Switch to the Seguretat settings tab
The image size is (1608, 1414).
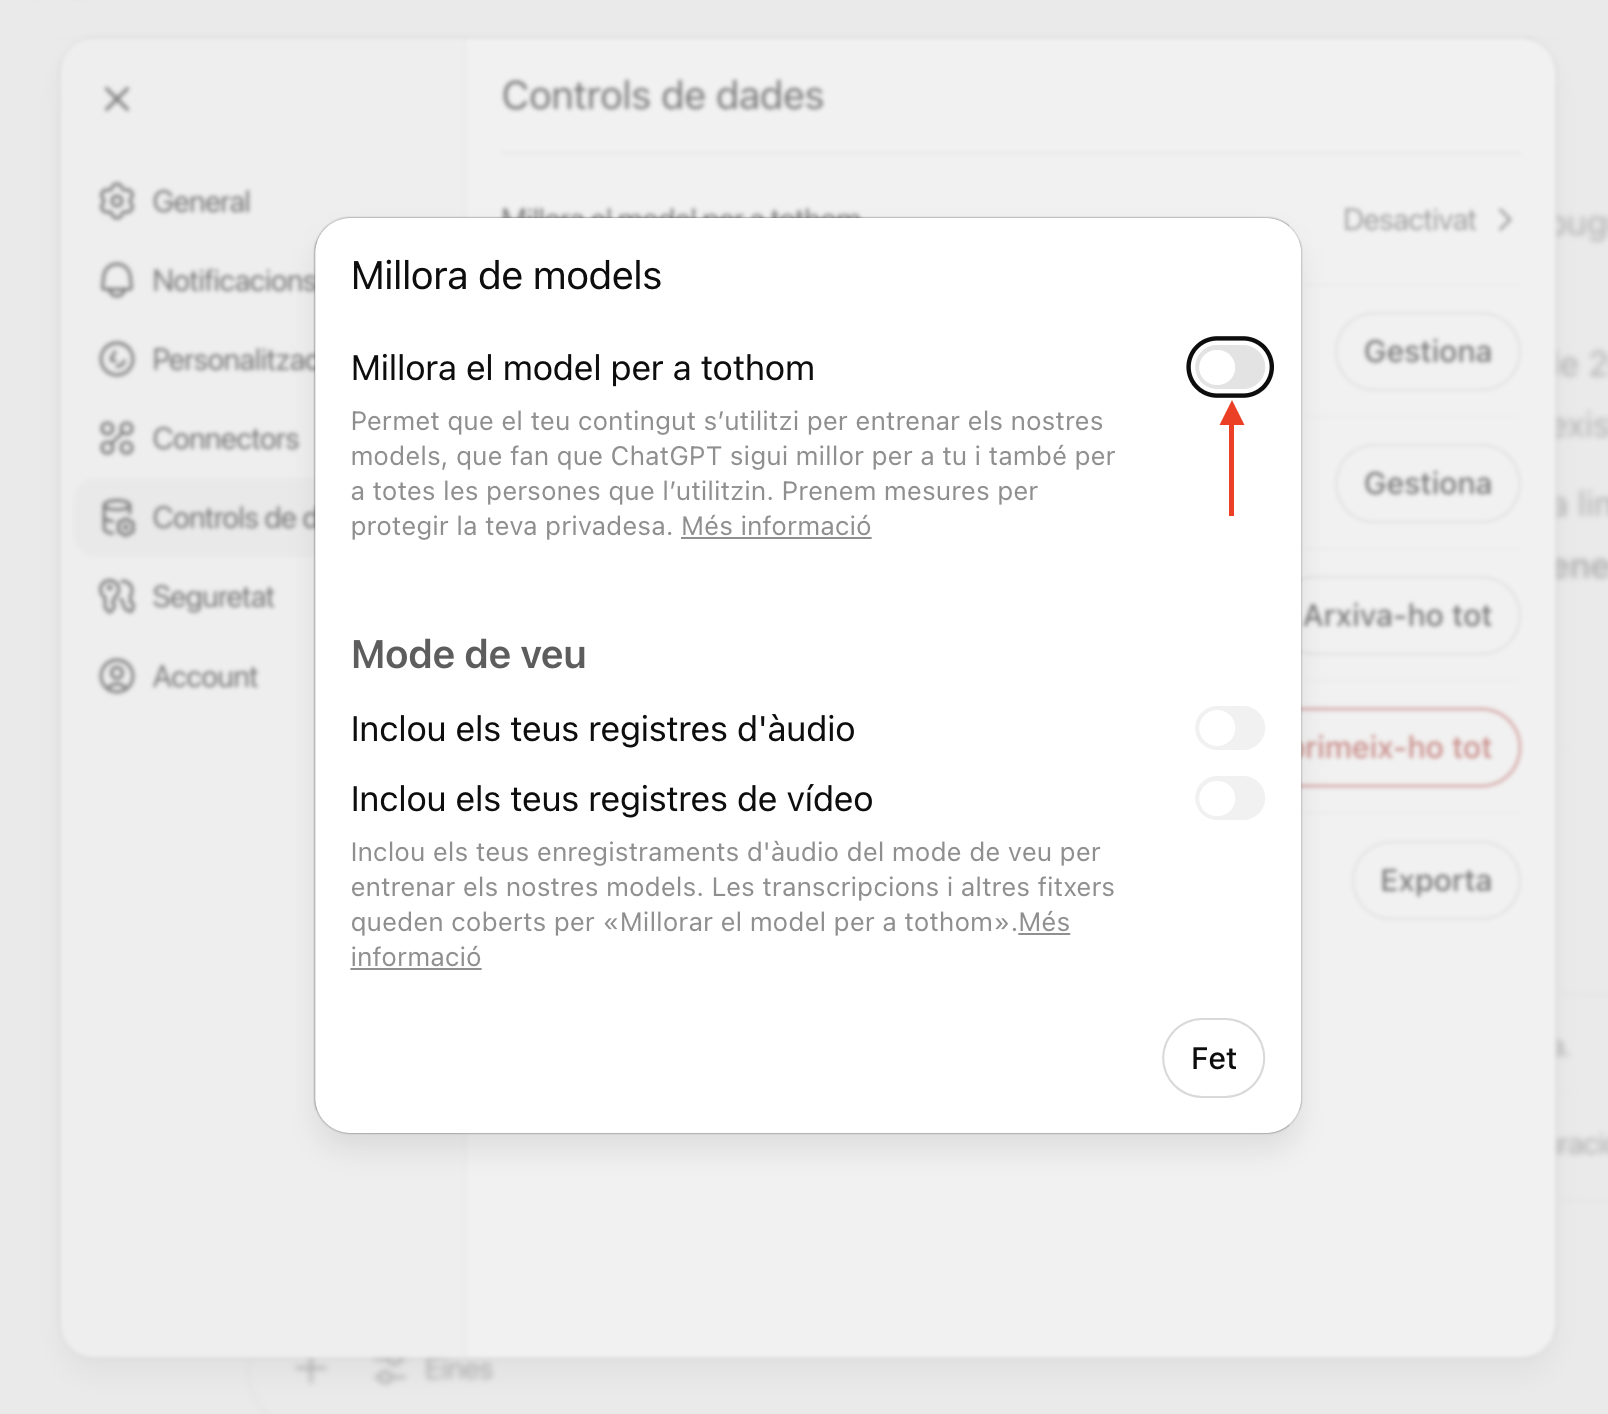213,597
